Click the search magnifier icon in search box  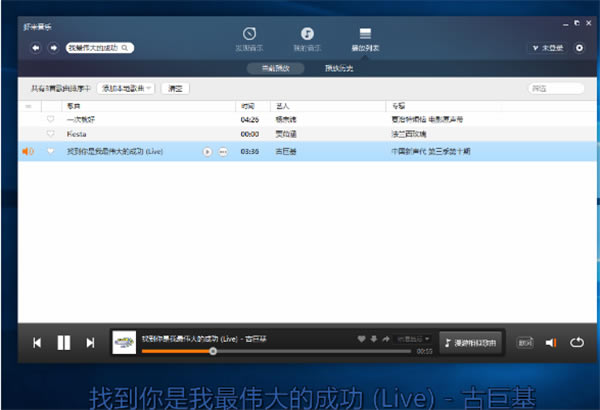(x=128, y=47)
